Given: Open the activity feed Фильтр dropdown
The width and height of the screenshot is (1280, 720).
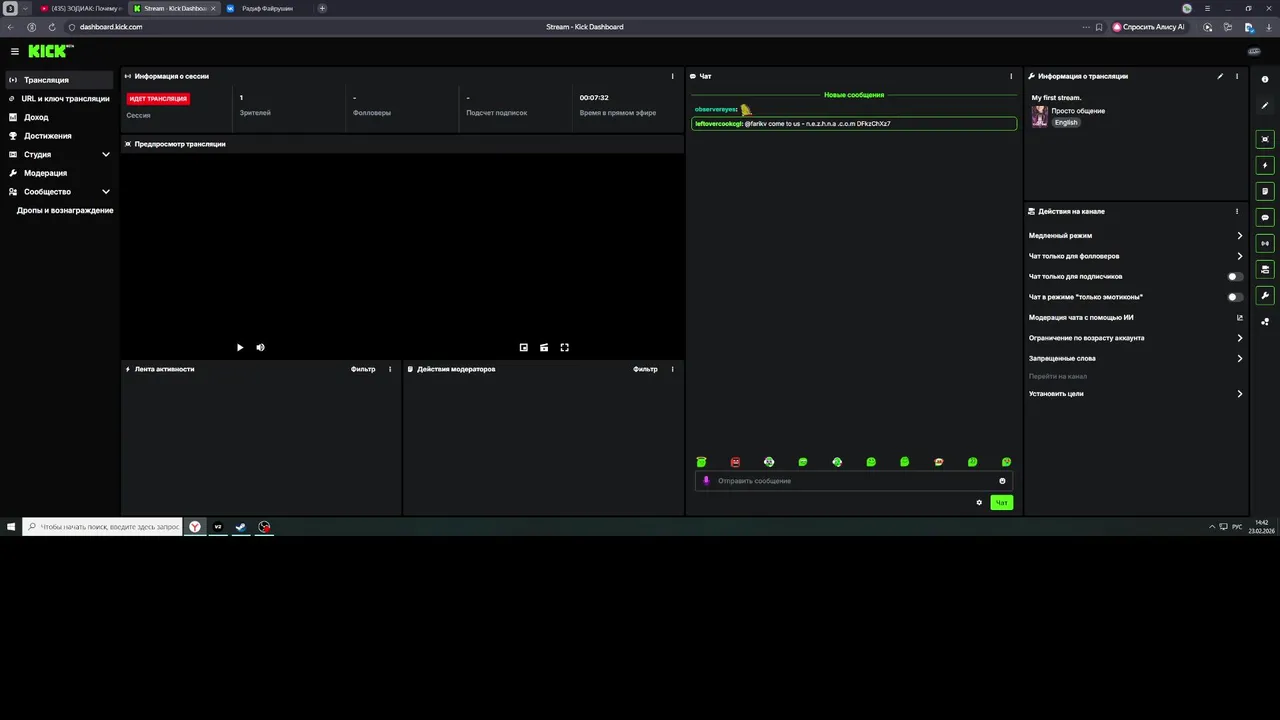Looking at the screenshot, I should tap(363, 369).
